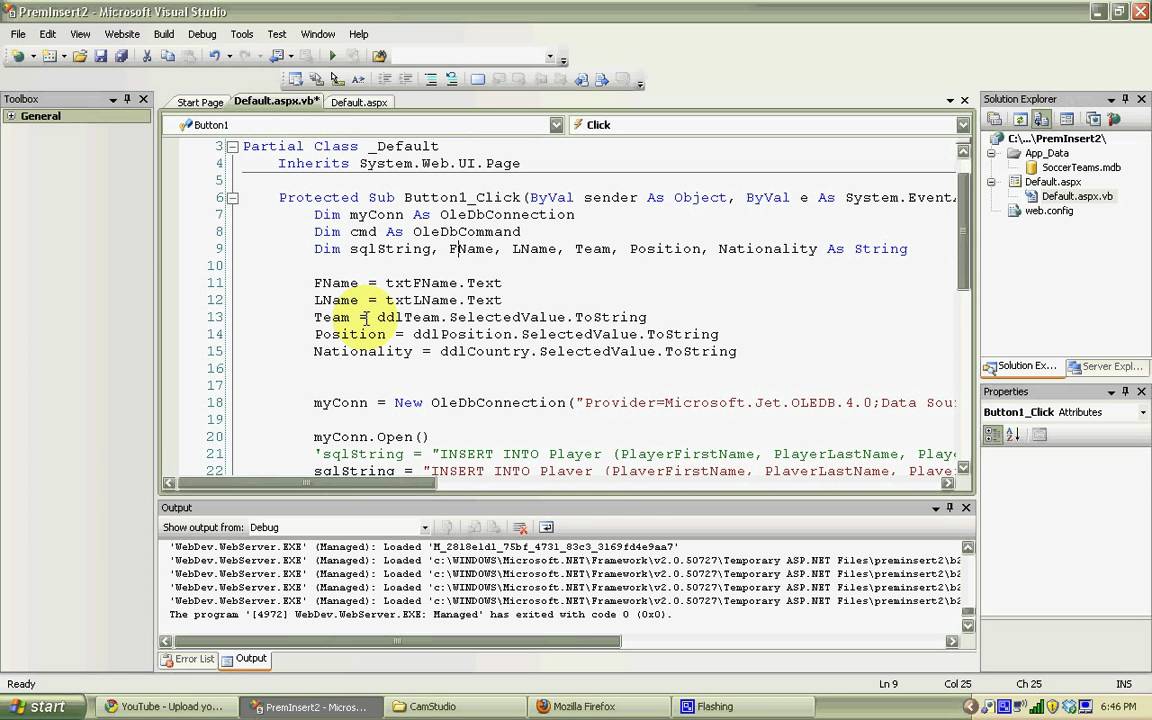
Task: Collapse the Partial Class _Default code region
Action: click(233, 147)
